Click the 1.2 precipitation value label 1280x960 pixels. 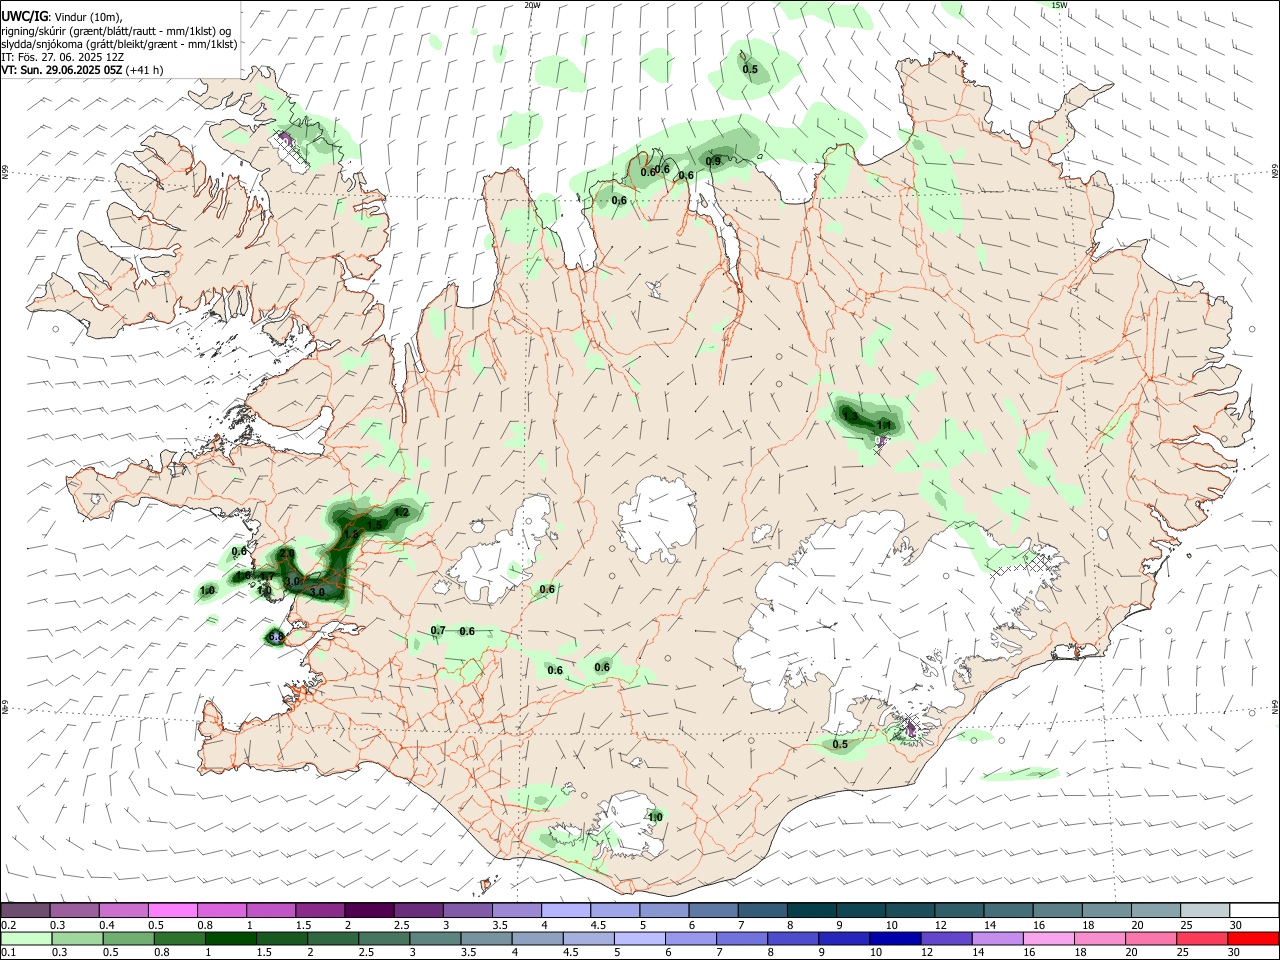tap(401, 512)
